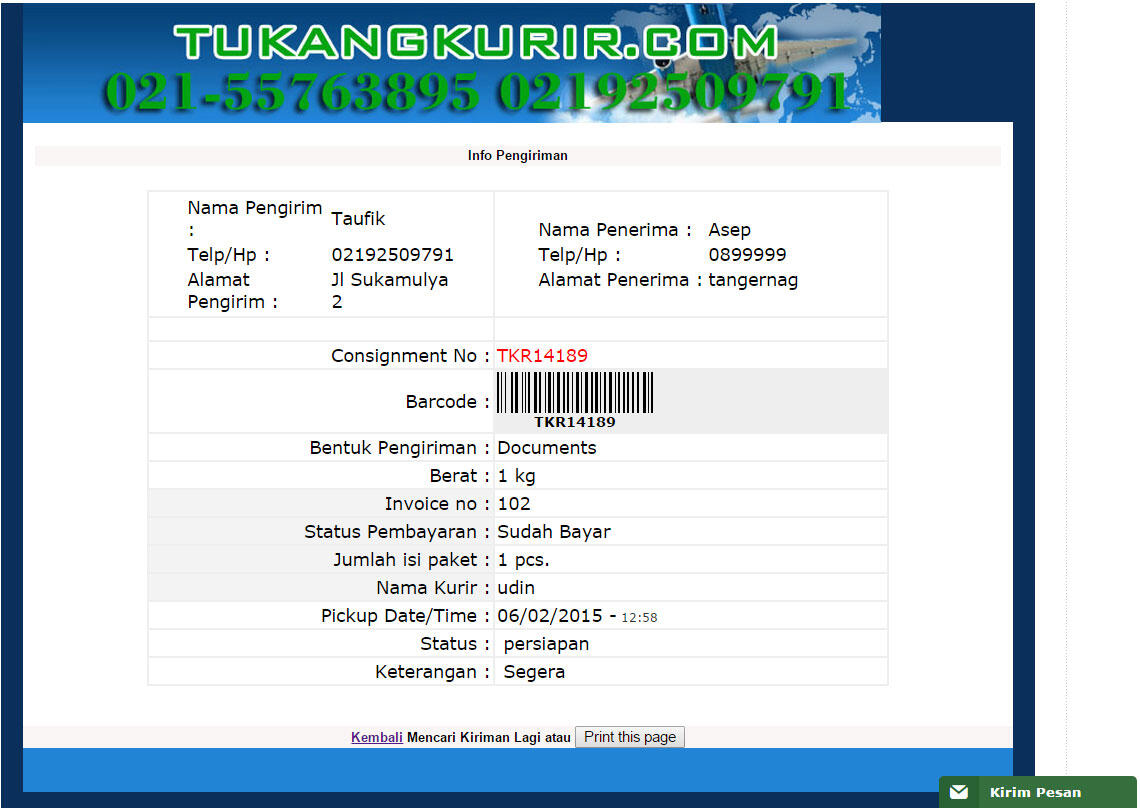Click the TKR14189 barcode image
1140x808 pixels.
pos(575,401)
